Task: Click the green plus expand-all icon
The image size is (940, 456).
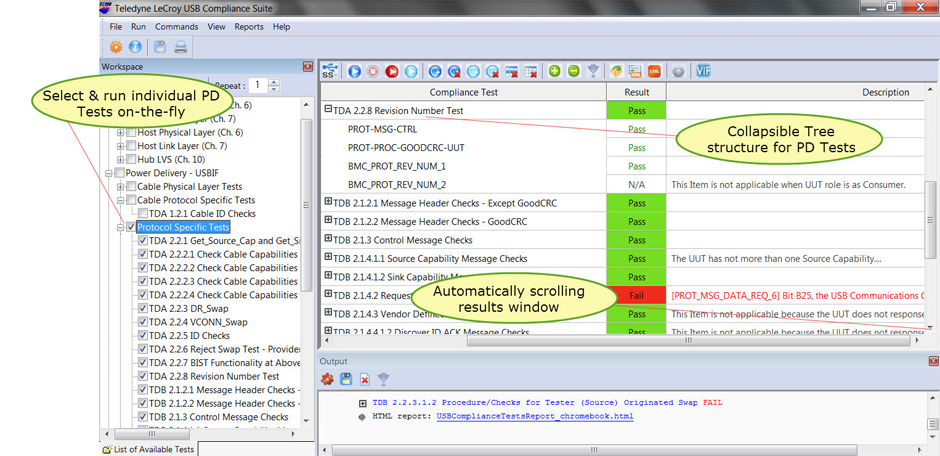Action: pyautogui.click(x=555, y=71)
